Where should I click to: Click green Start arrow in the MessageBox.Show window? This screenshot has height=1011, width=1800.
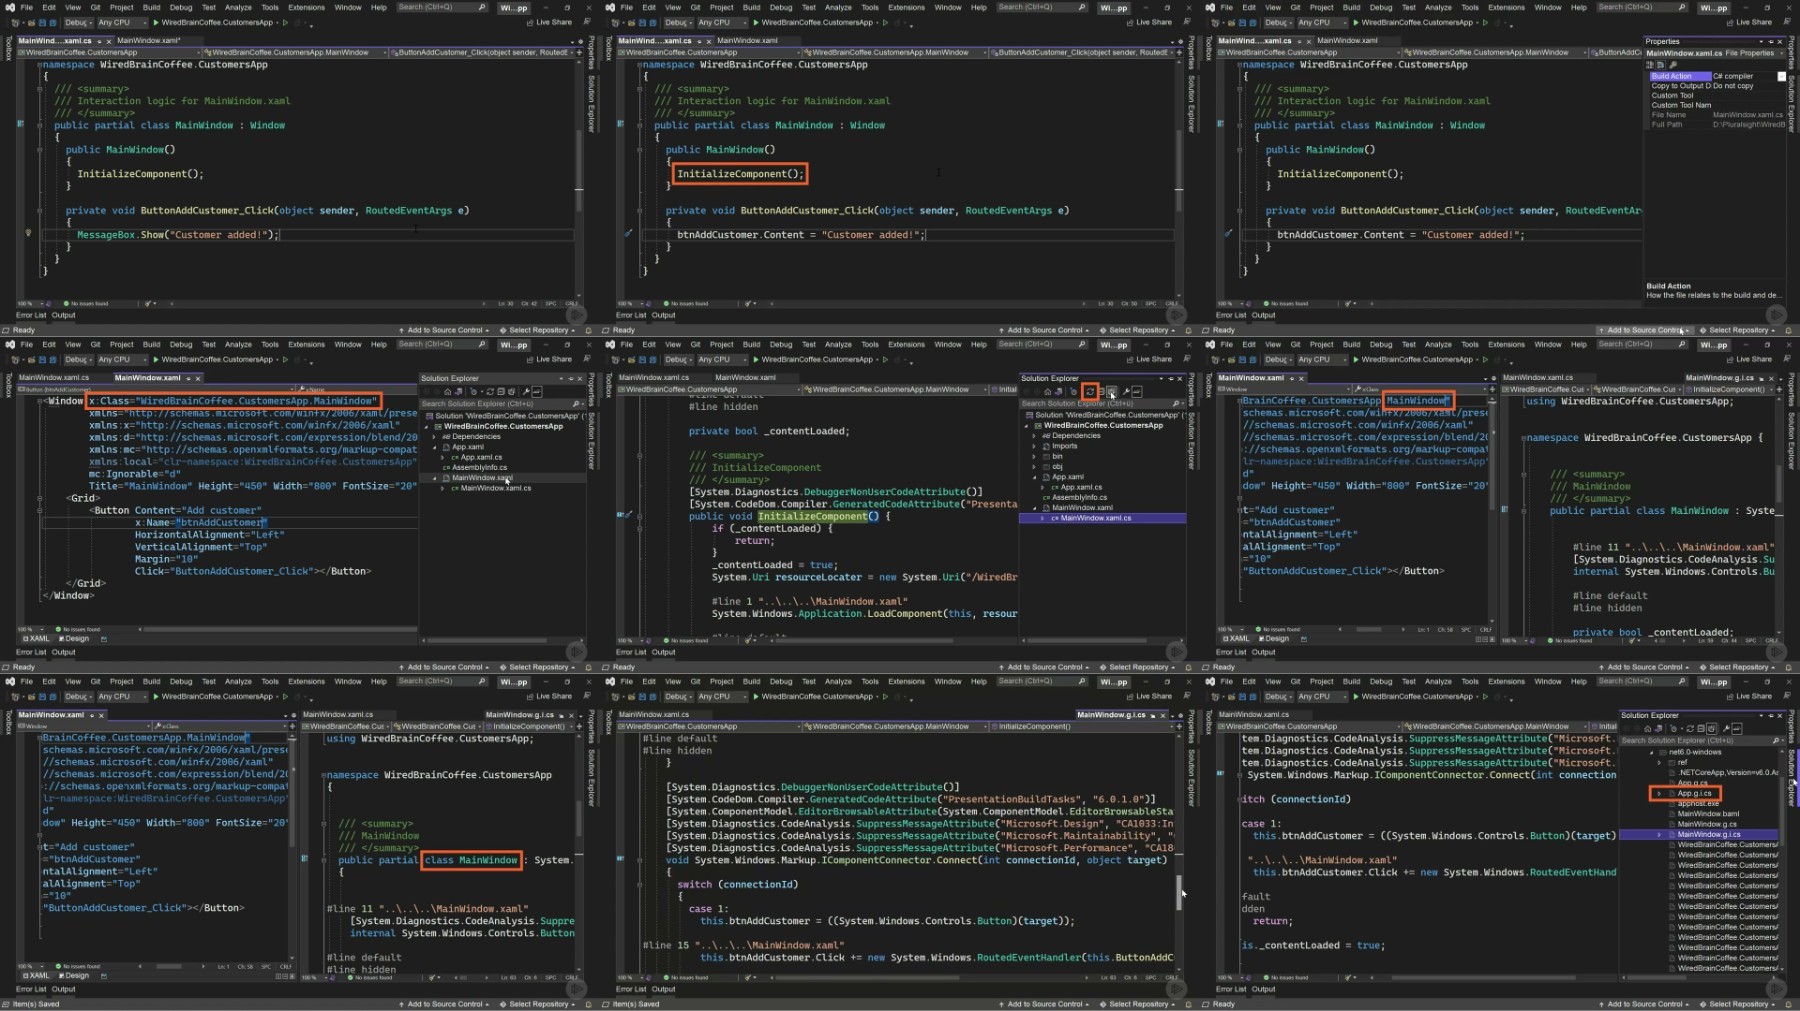(155, 22)
